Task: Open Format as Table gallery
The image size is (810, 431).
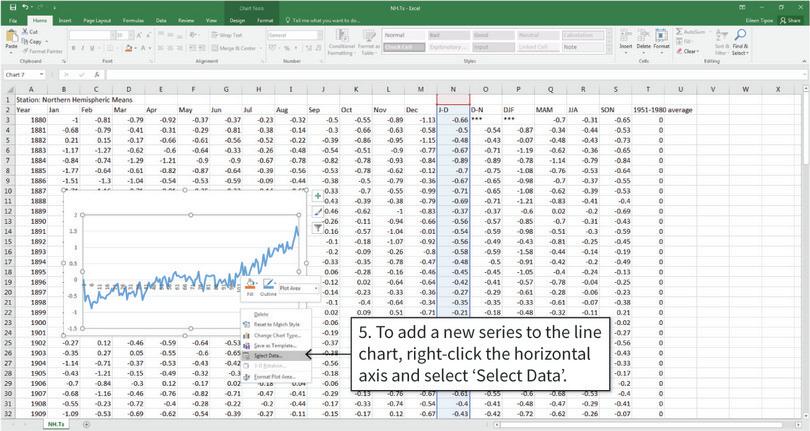Action: pos(369,42)
